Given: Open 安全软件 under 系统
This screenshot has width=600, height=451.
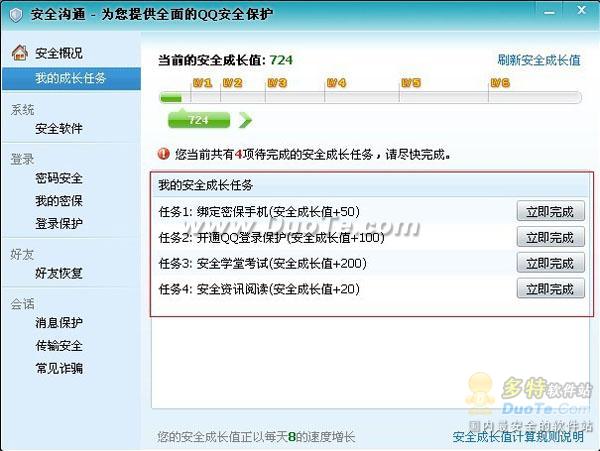Looking at the screenshot, I should pos(59,128).
